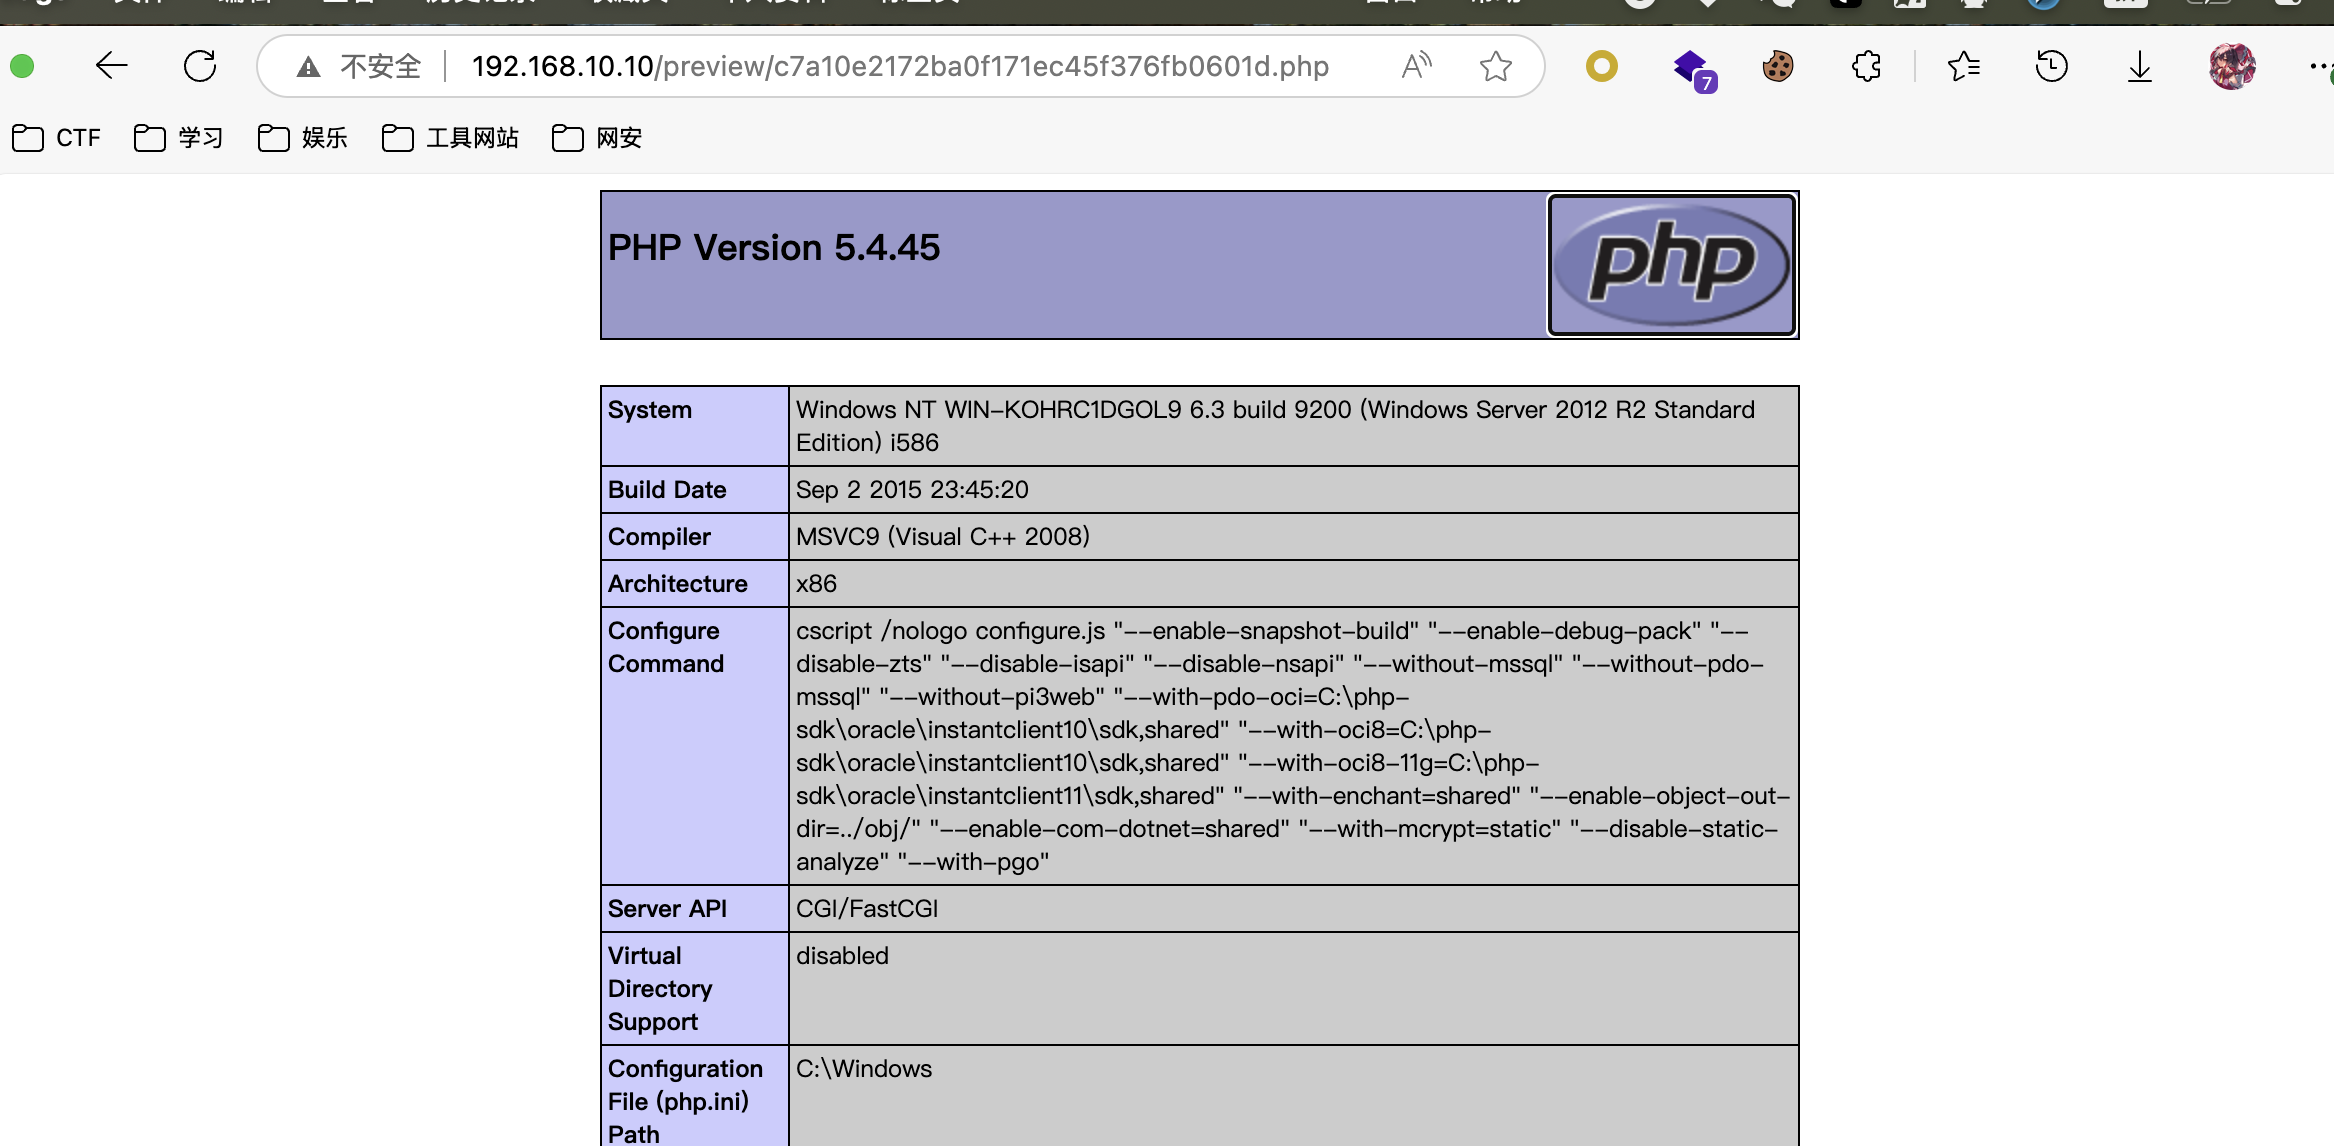Open the CTF bookmarks folder
This screenshot has width=2334, height=1146.
57,138
